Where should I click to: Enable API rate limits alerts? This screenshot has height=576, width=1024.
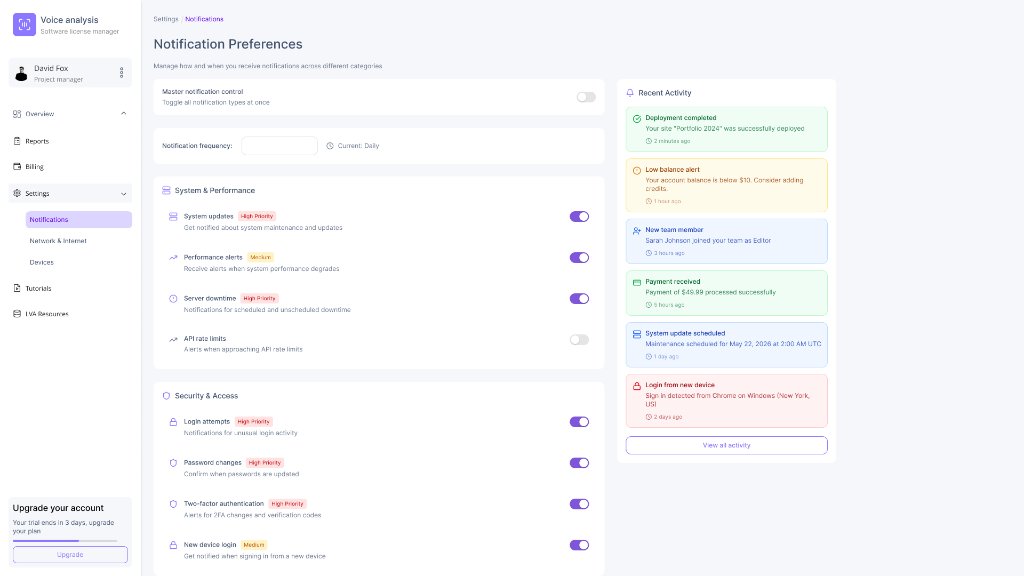pyautogui.click(x=579, y=340)
